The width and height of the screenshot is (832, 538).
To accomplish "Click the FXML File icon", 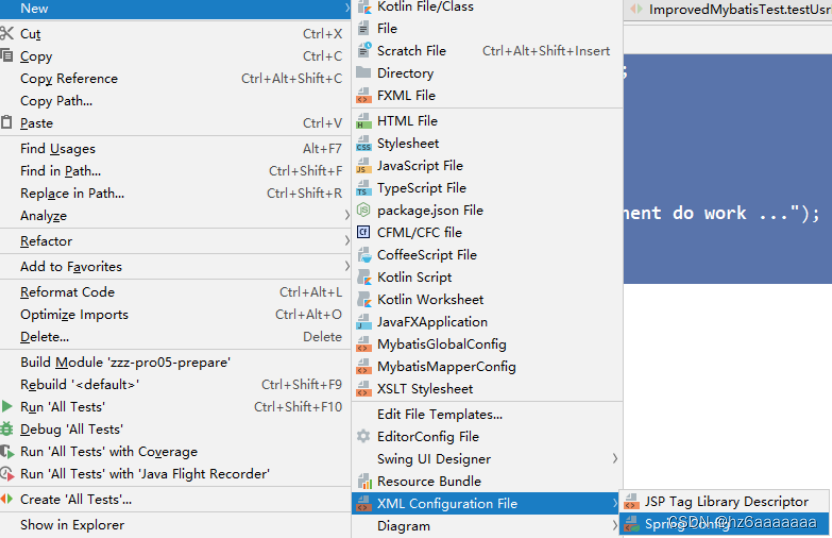I will coord(364,96).
